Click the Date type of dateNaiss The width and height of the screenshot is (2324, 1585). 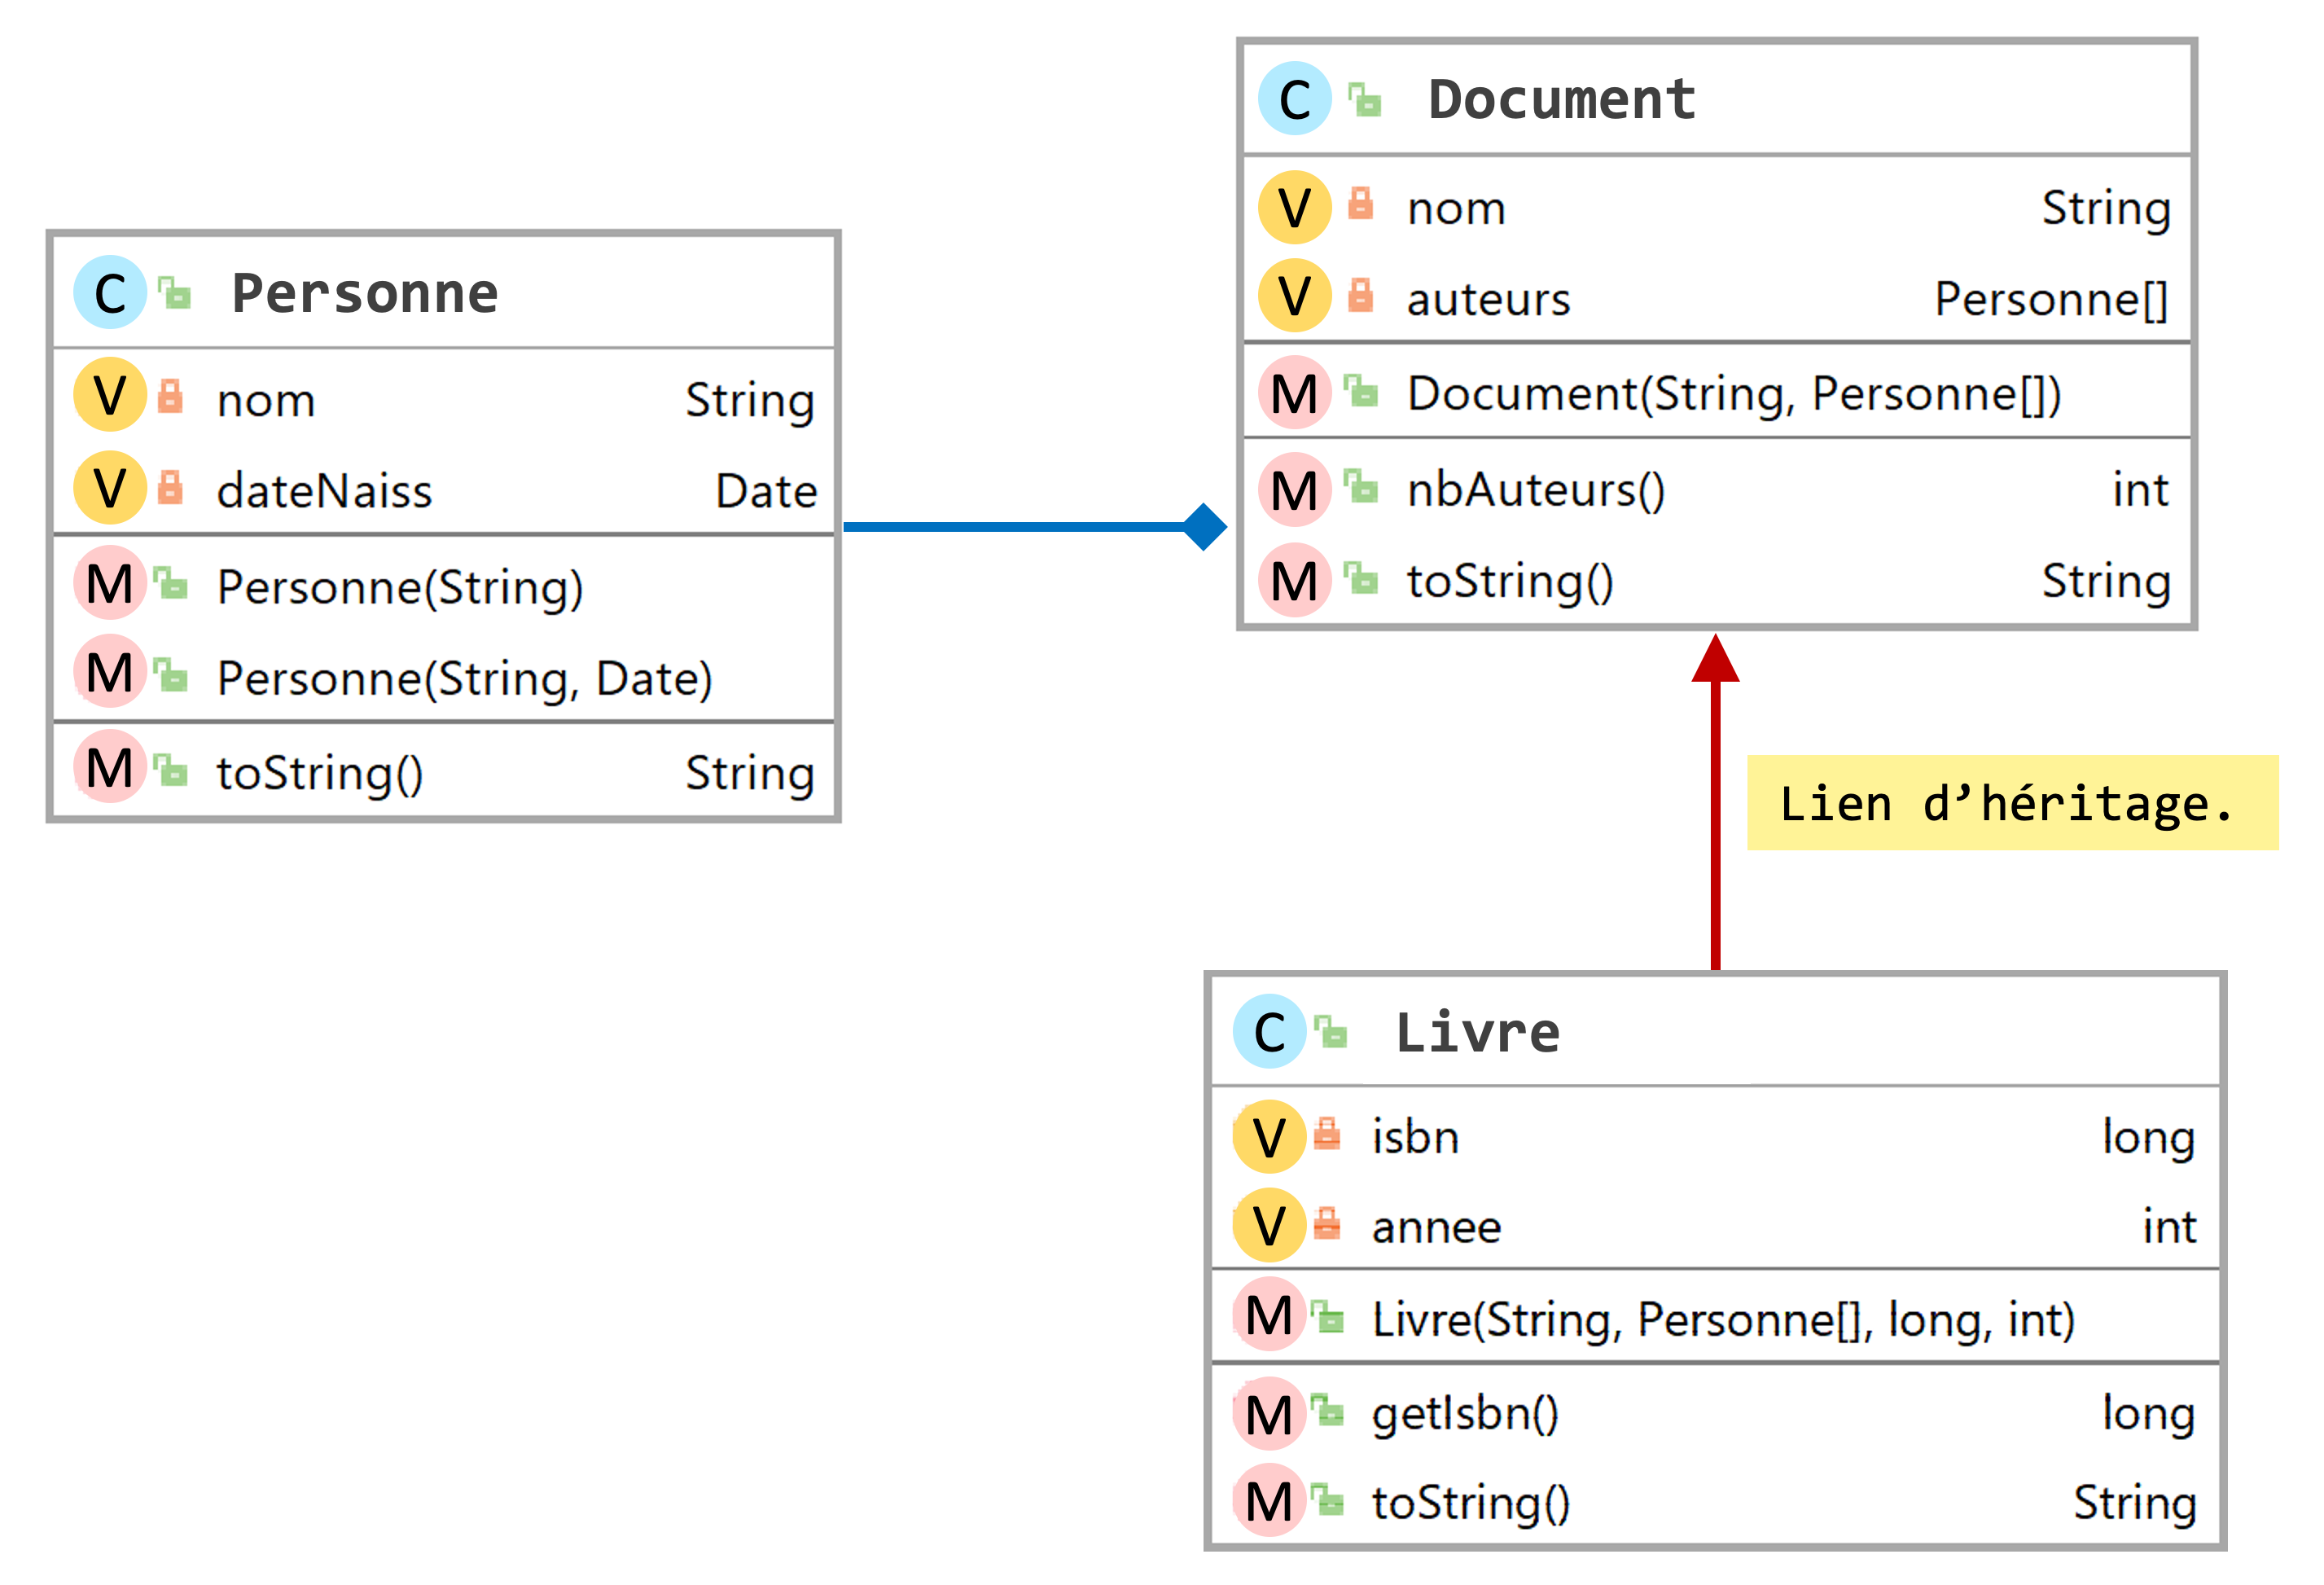tap(767, 491)
